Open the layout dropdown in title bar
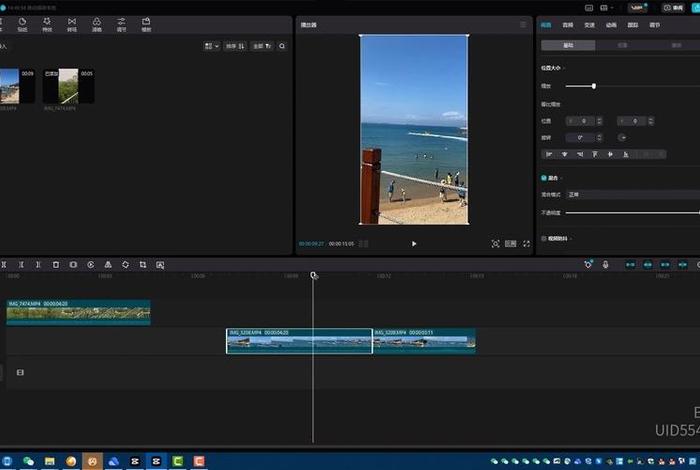 606,8
